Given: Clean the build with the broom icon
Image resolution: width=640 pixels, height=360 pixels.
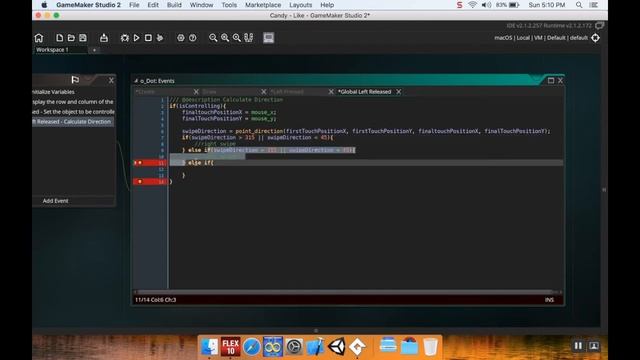Looking at the screenshot, I should (x=160, y=38).
